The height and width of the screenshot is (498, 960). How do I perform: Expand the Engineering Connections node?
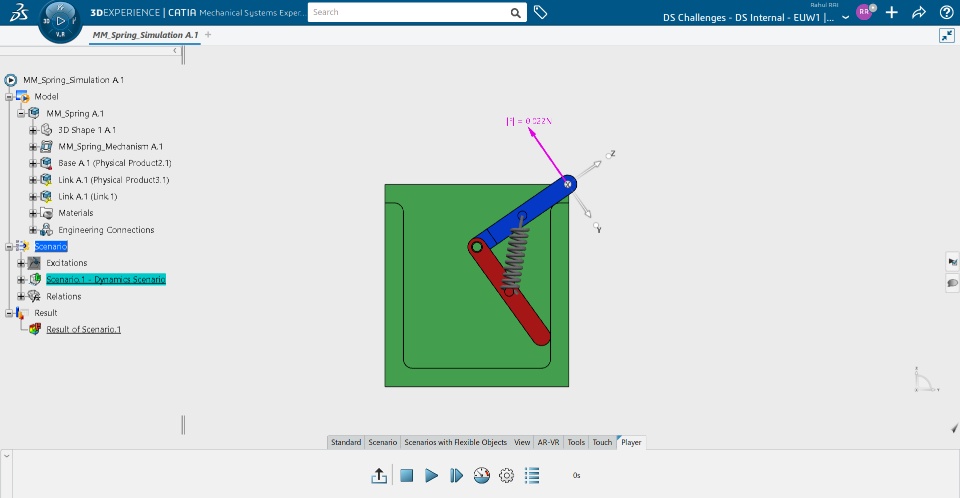click(33, 230)
